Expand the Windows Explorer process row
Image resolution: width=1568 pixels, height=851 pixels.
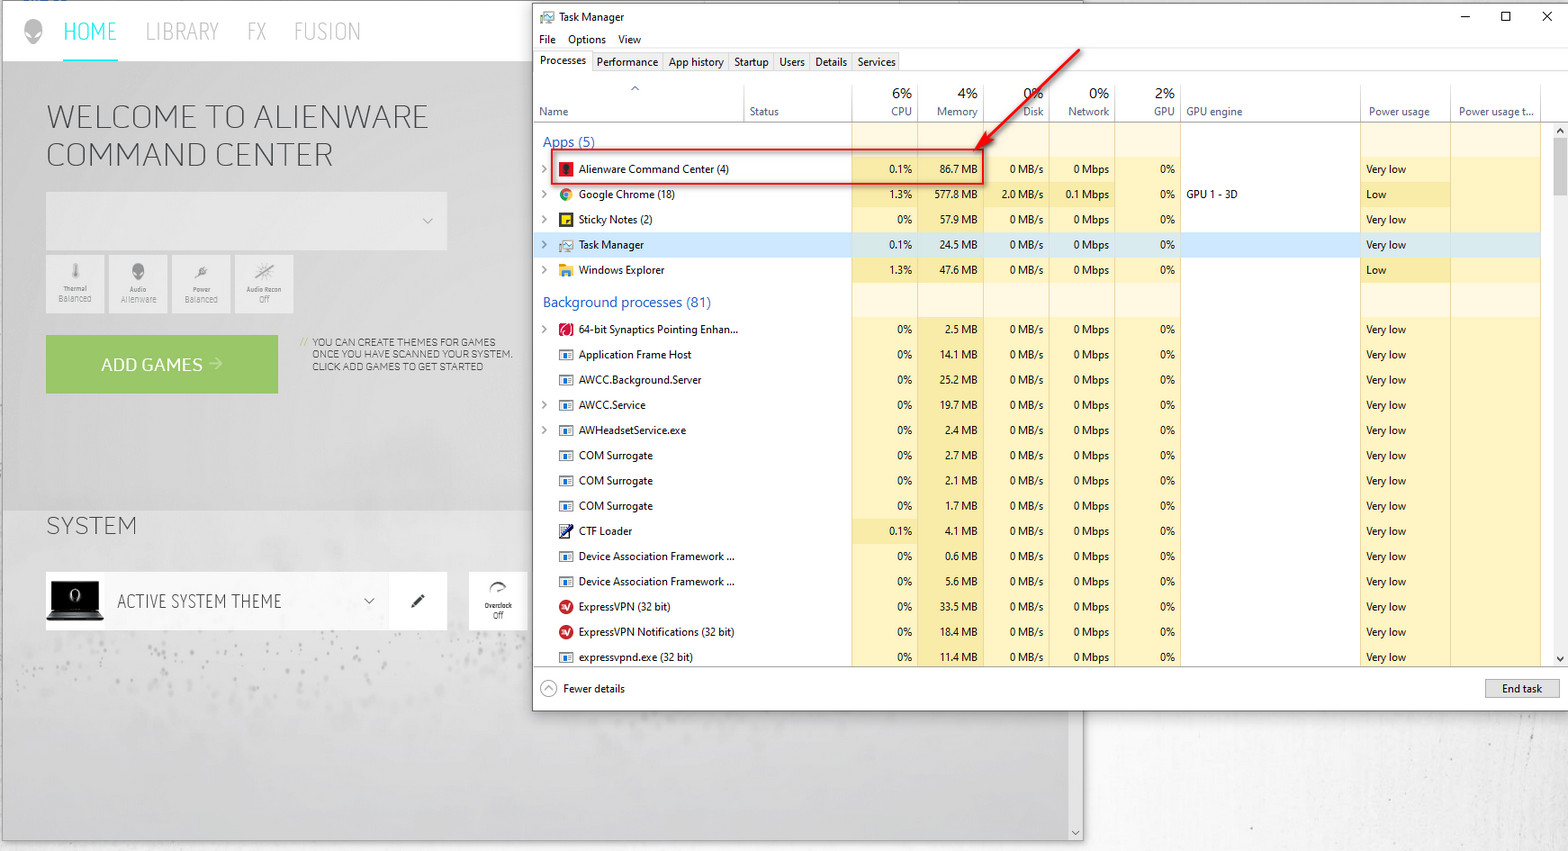pyautogui.click(x=544, y=270)
